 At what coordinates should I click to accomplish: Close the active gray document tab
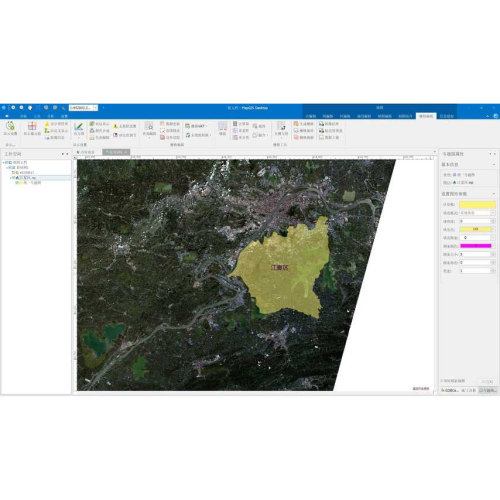click(126, 152)
